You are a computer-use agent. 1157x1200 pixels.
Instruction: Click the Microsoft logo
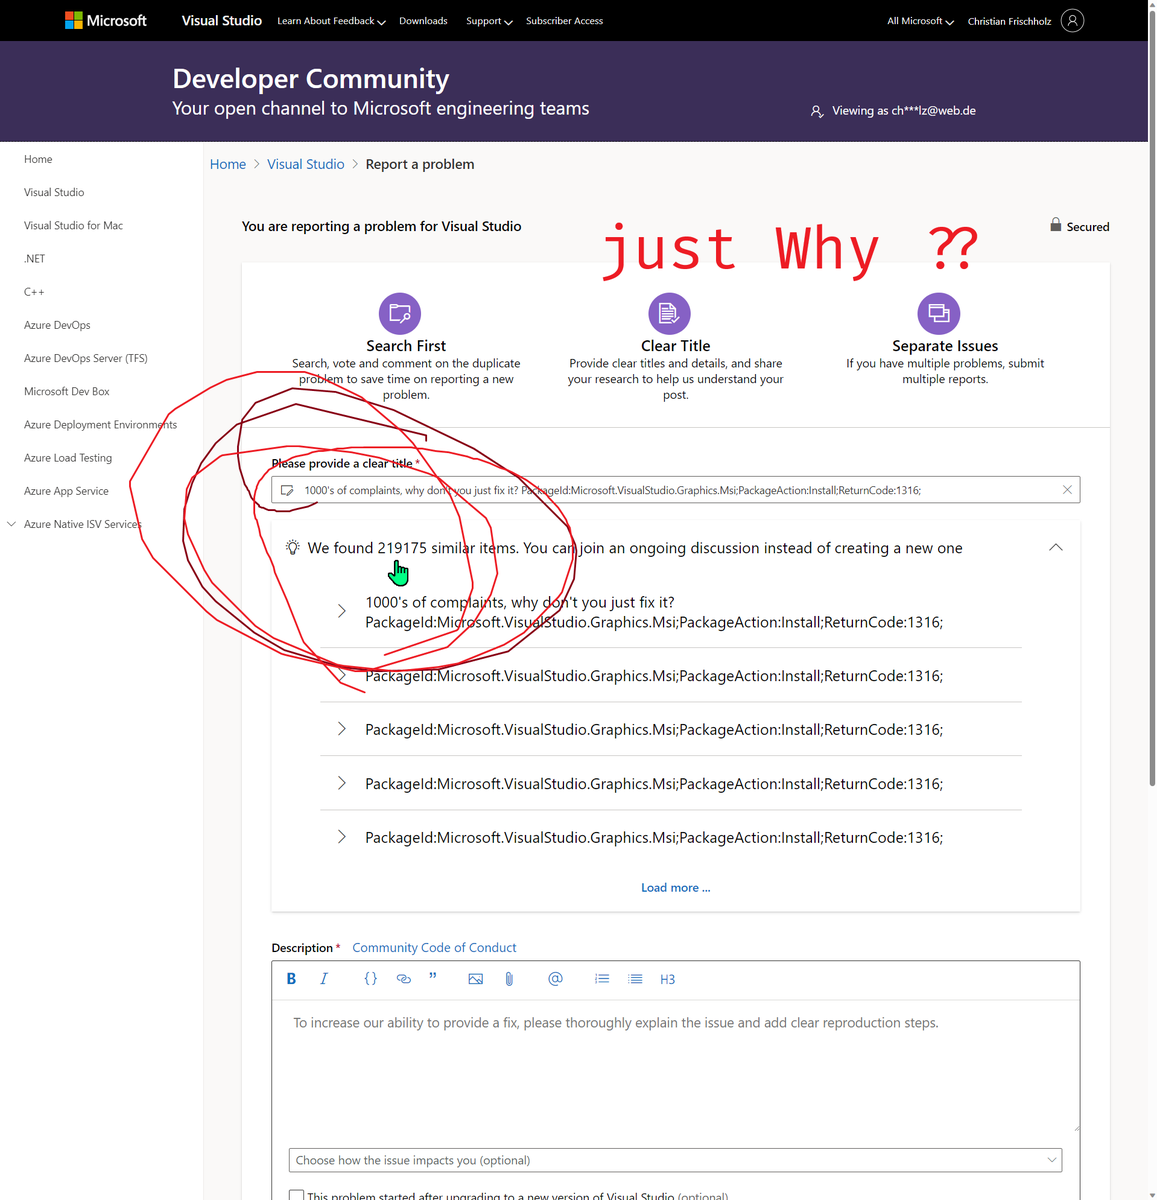click(106, 20)
